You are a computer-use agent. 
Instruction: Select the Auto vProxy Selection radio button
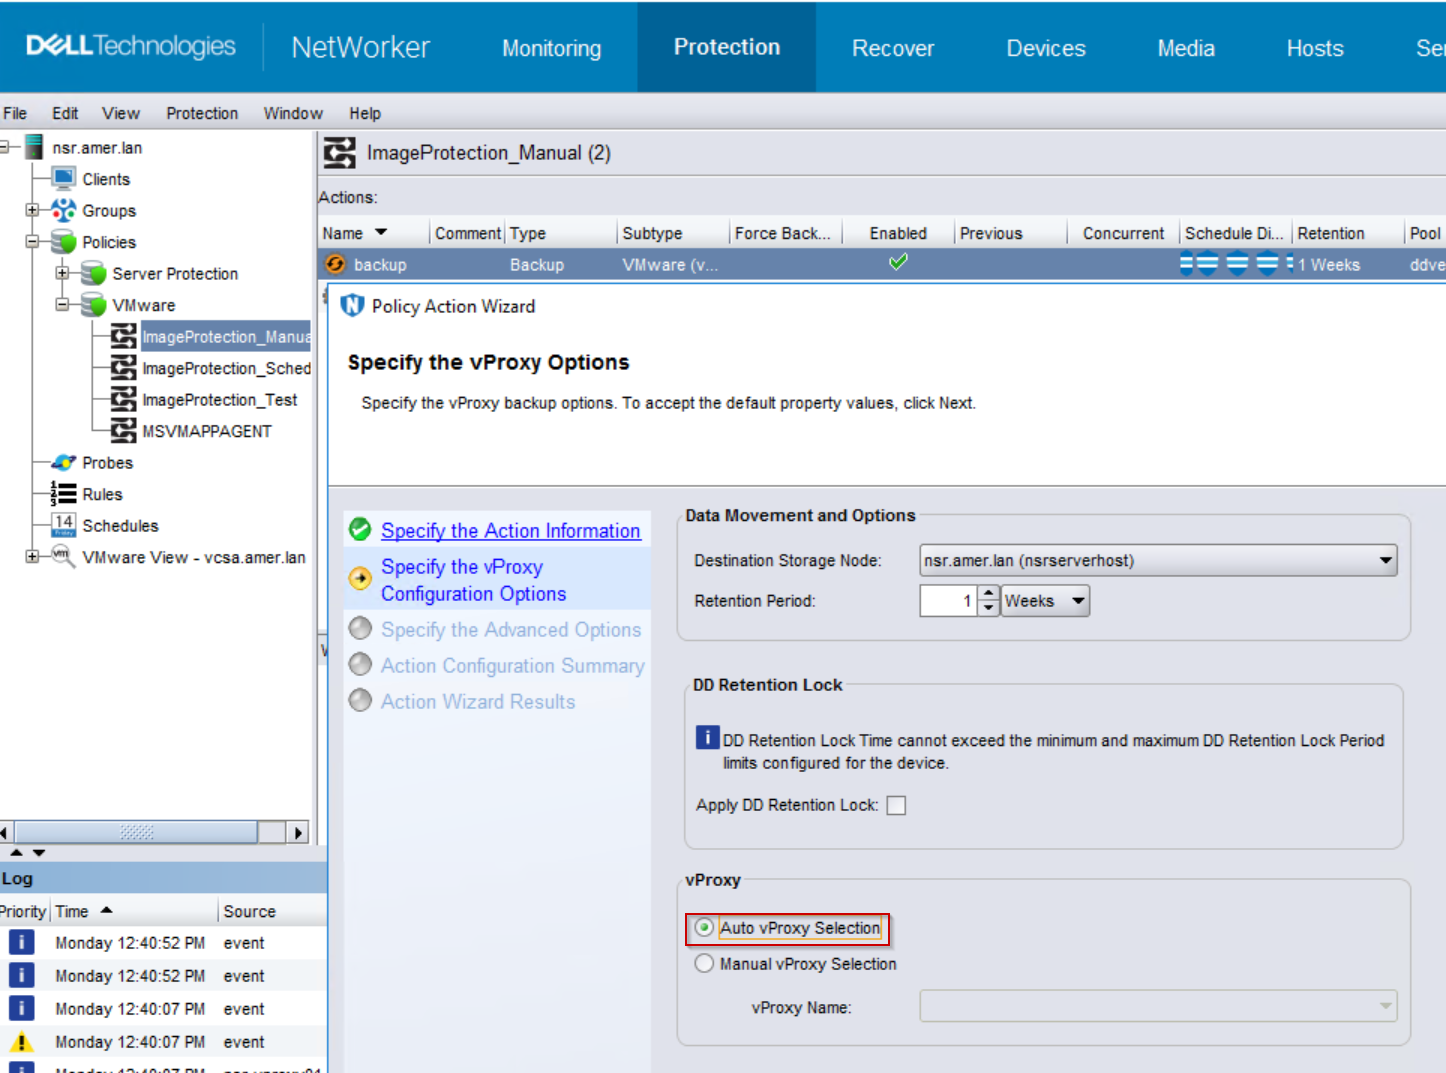pos(704,928)
